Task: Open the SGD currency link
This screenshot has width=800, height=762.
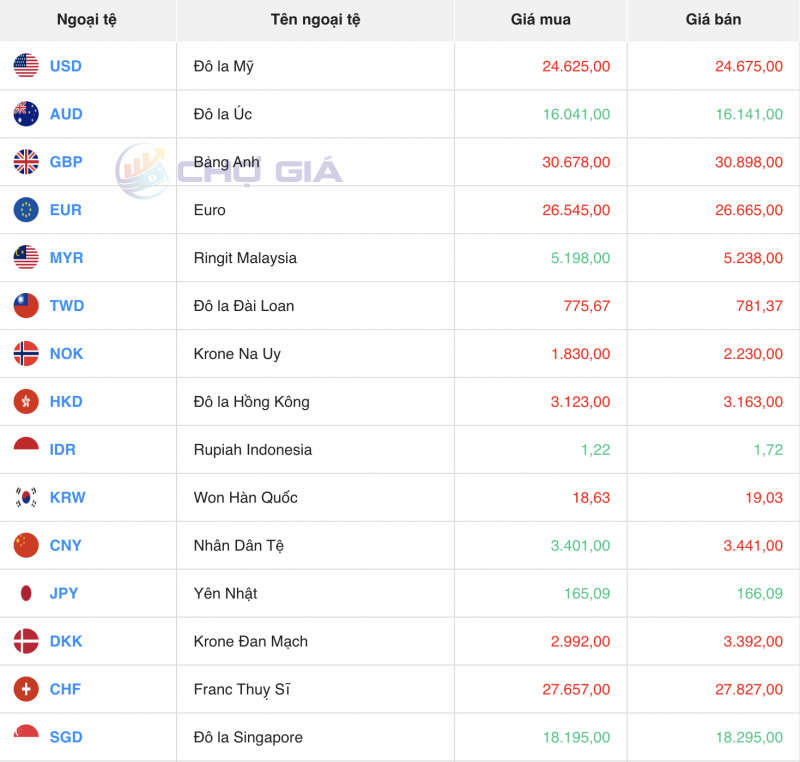Action: click(x=66, y=738)
